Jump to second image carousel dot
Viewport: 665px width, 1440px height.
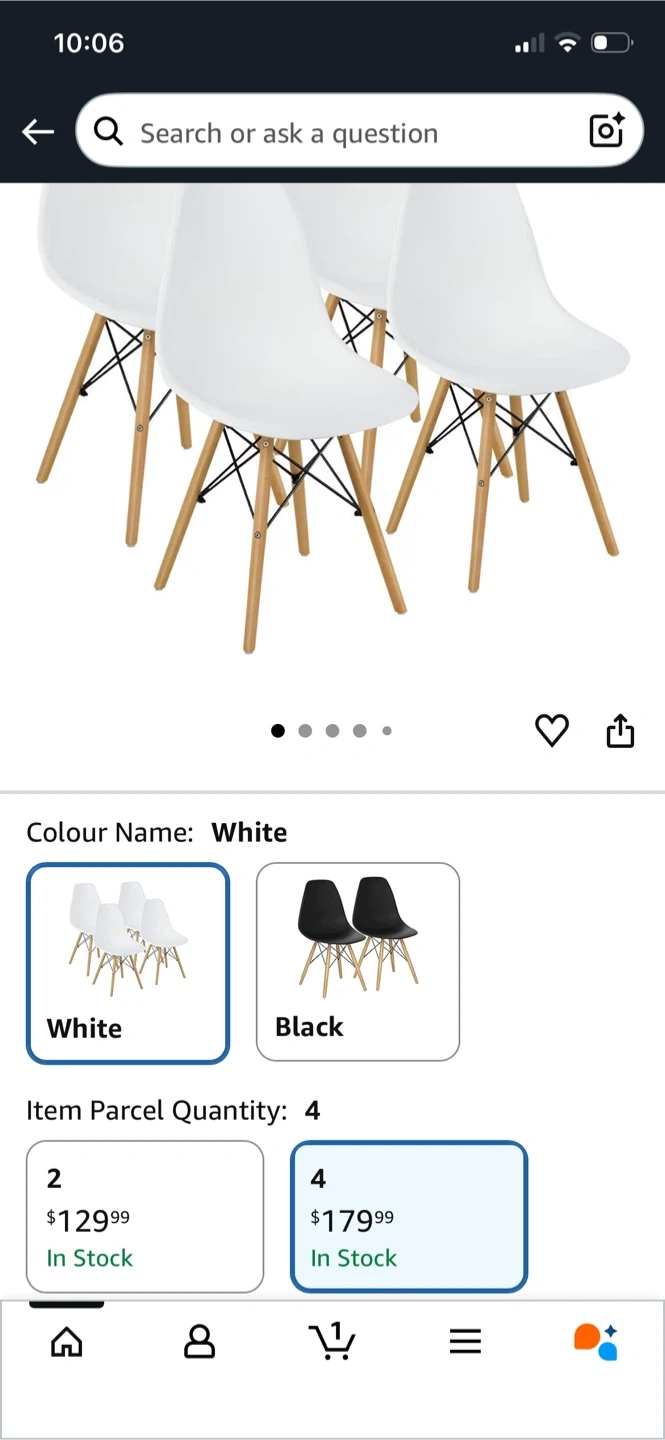tap(305, 731)
